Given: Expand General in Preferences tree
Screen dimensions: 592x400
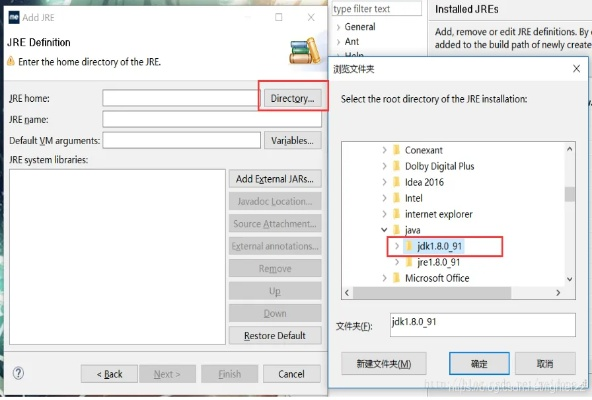Looking at the screenshot, I should (x=338, y=27).
